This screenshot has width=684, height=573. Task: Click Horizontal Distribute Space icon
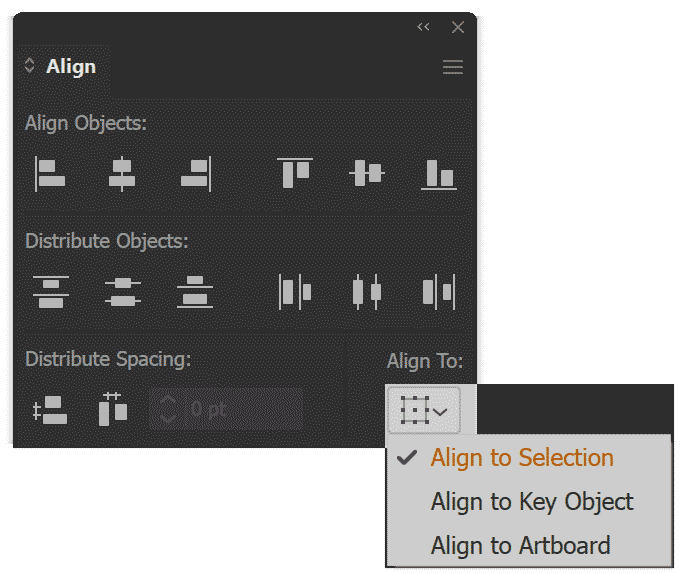113,410
